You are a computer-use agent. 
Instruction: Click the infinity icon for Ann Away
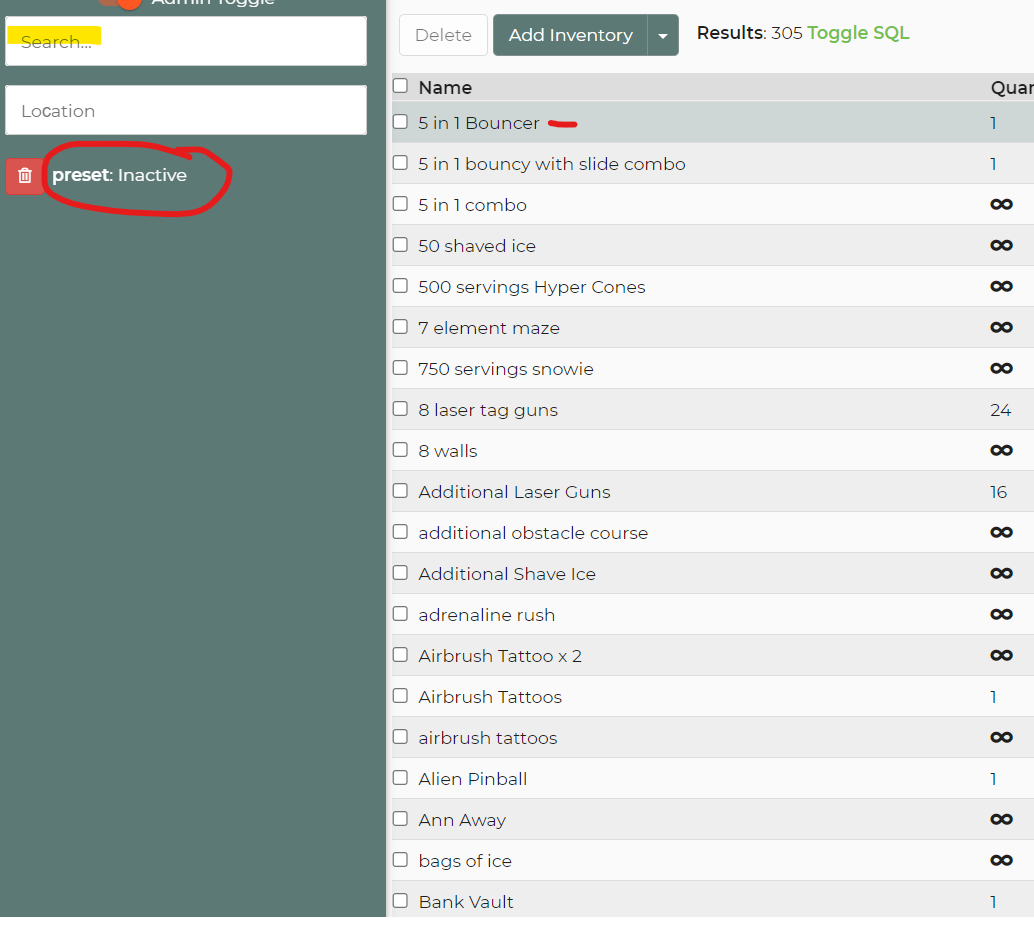pos(1000,820)
